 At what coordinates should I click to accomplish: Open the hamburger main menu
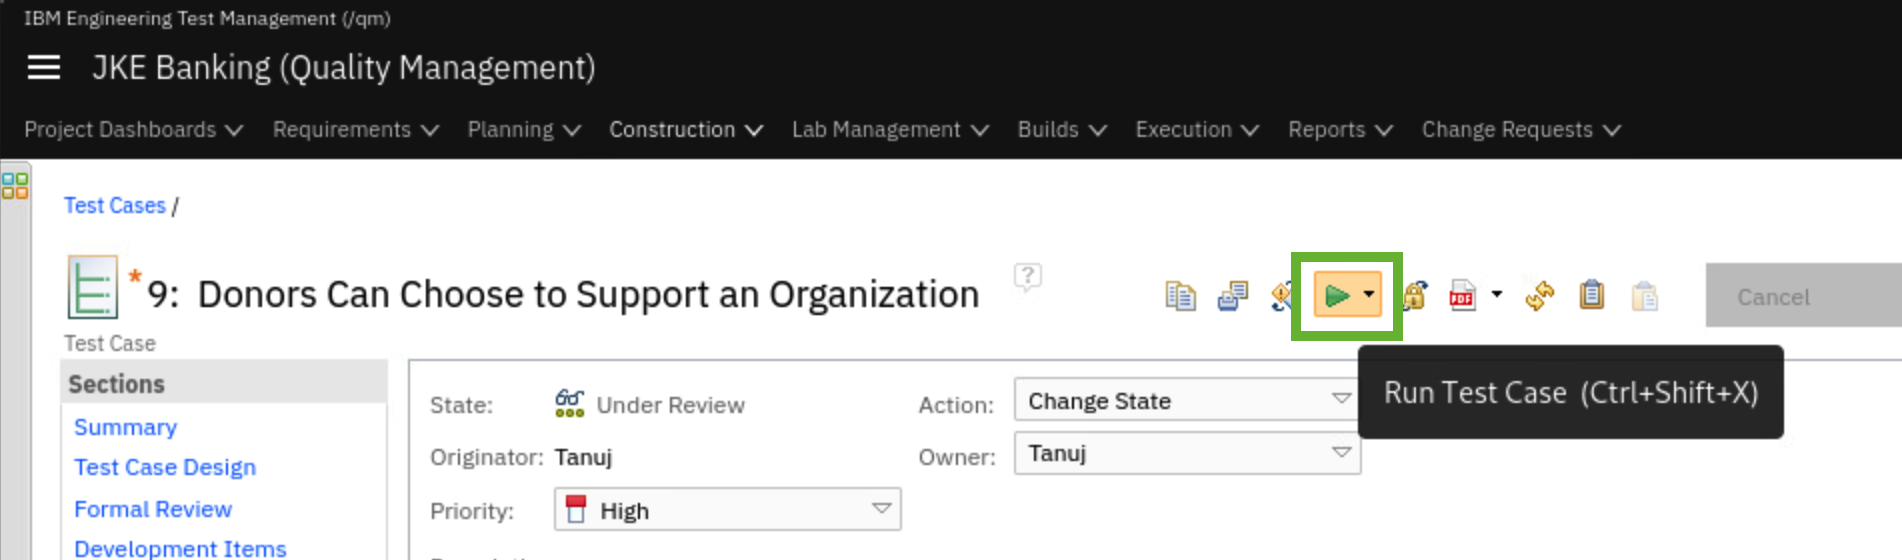click(43, 68)
